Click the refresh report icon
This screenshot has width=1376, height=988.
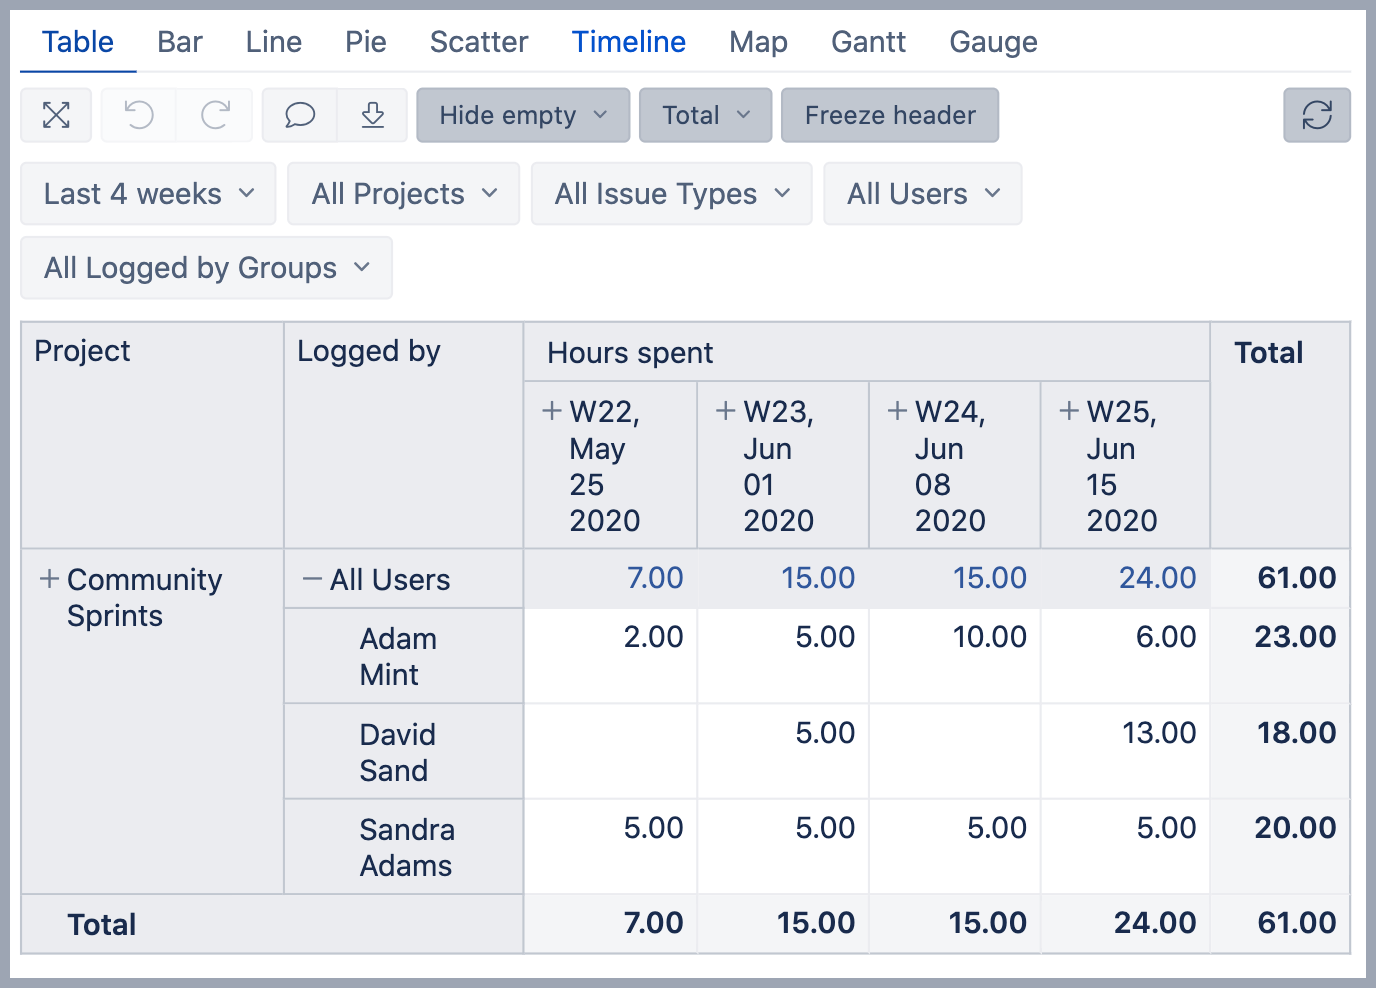click(1316, 115)
